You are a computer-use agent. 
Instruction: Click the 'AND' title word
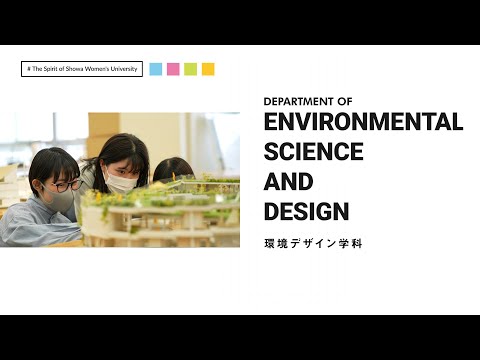tap(289, 182)
